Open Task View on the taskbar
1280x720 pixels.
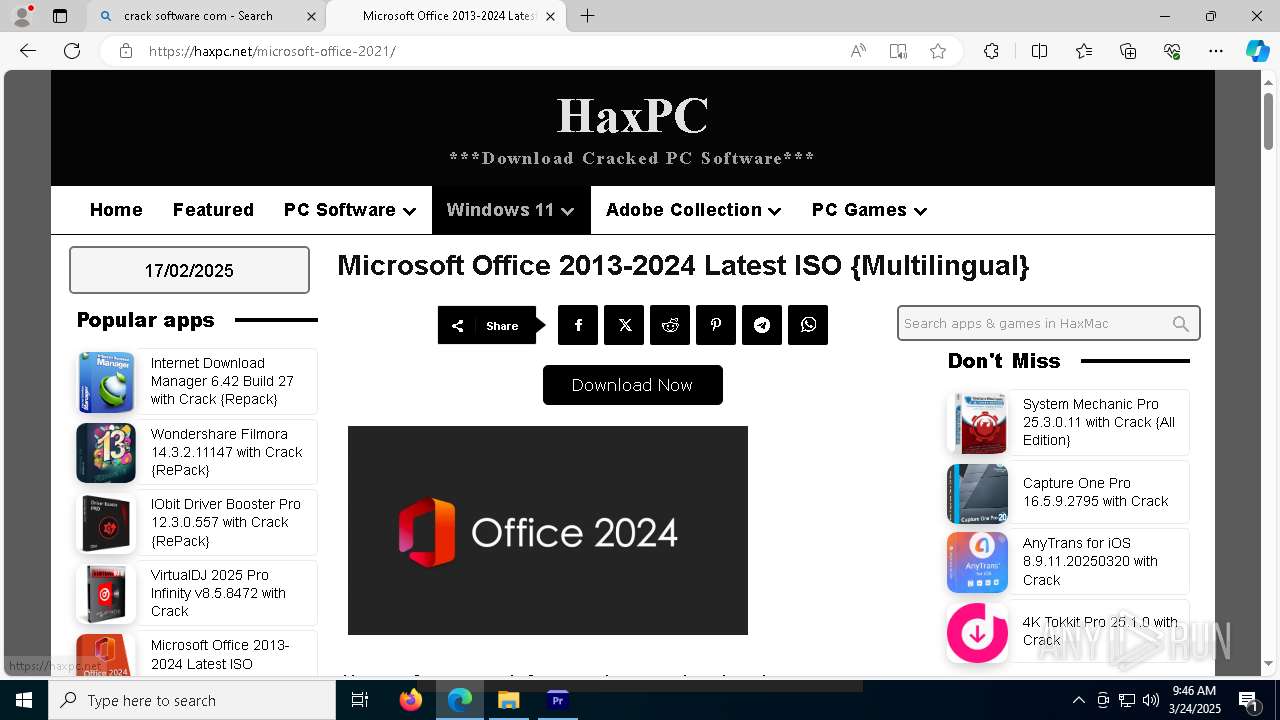pos(360,700)
